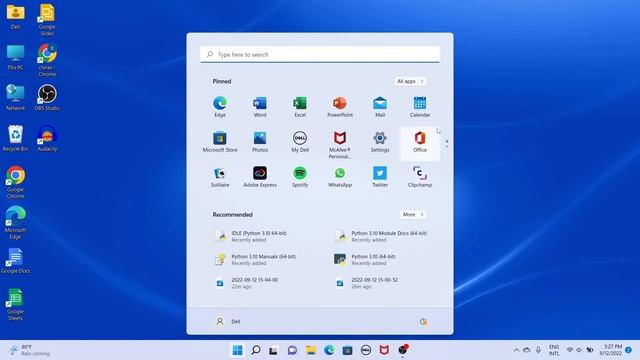Open the notification count badge
Image resolution: width=640 pixels, height=360 pixels.
pos(629,350)
